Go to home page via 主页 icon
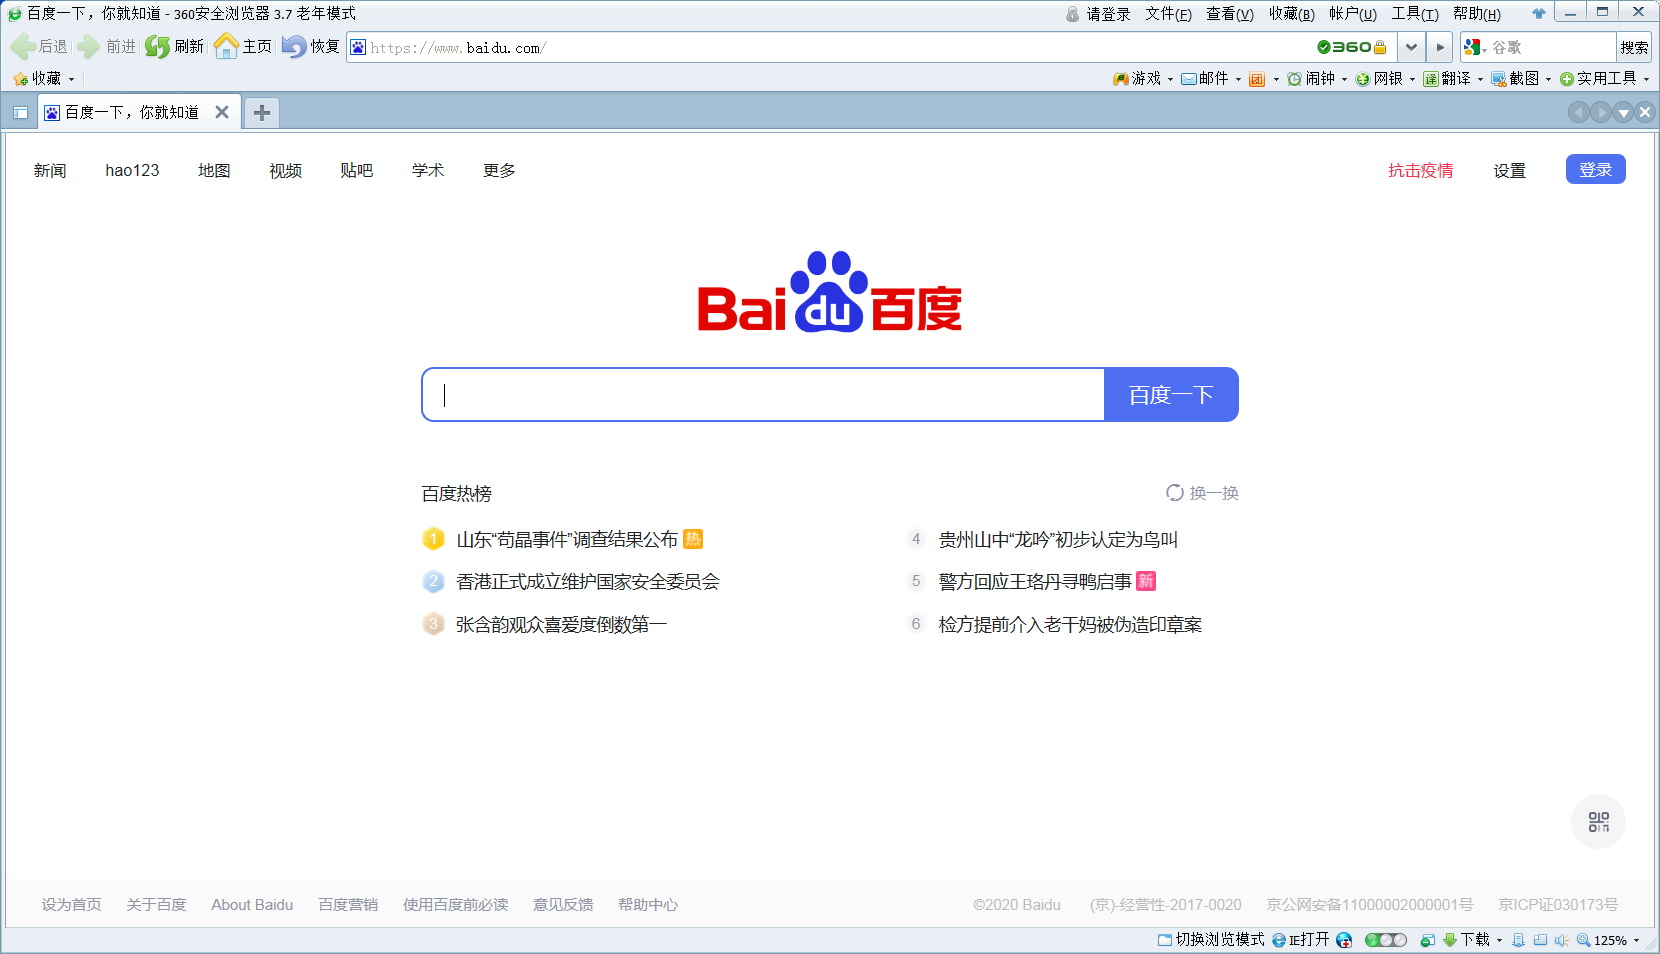This screenshot has width=1660, height=954. click(x=226, y=47)
